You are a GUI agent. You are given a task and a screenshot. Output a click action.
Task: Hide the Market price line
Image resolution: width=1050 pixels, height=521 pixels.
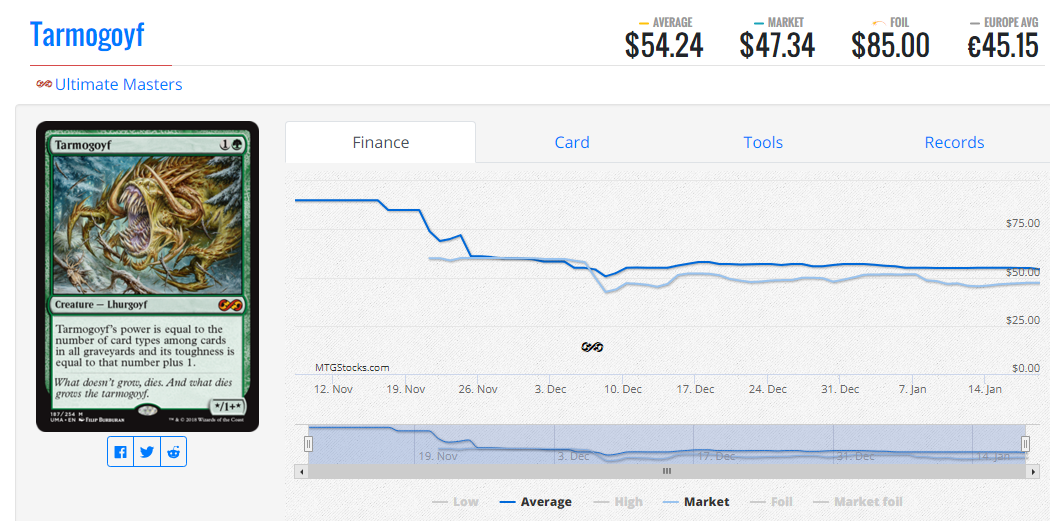pos(696,502)
